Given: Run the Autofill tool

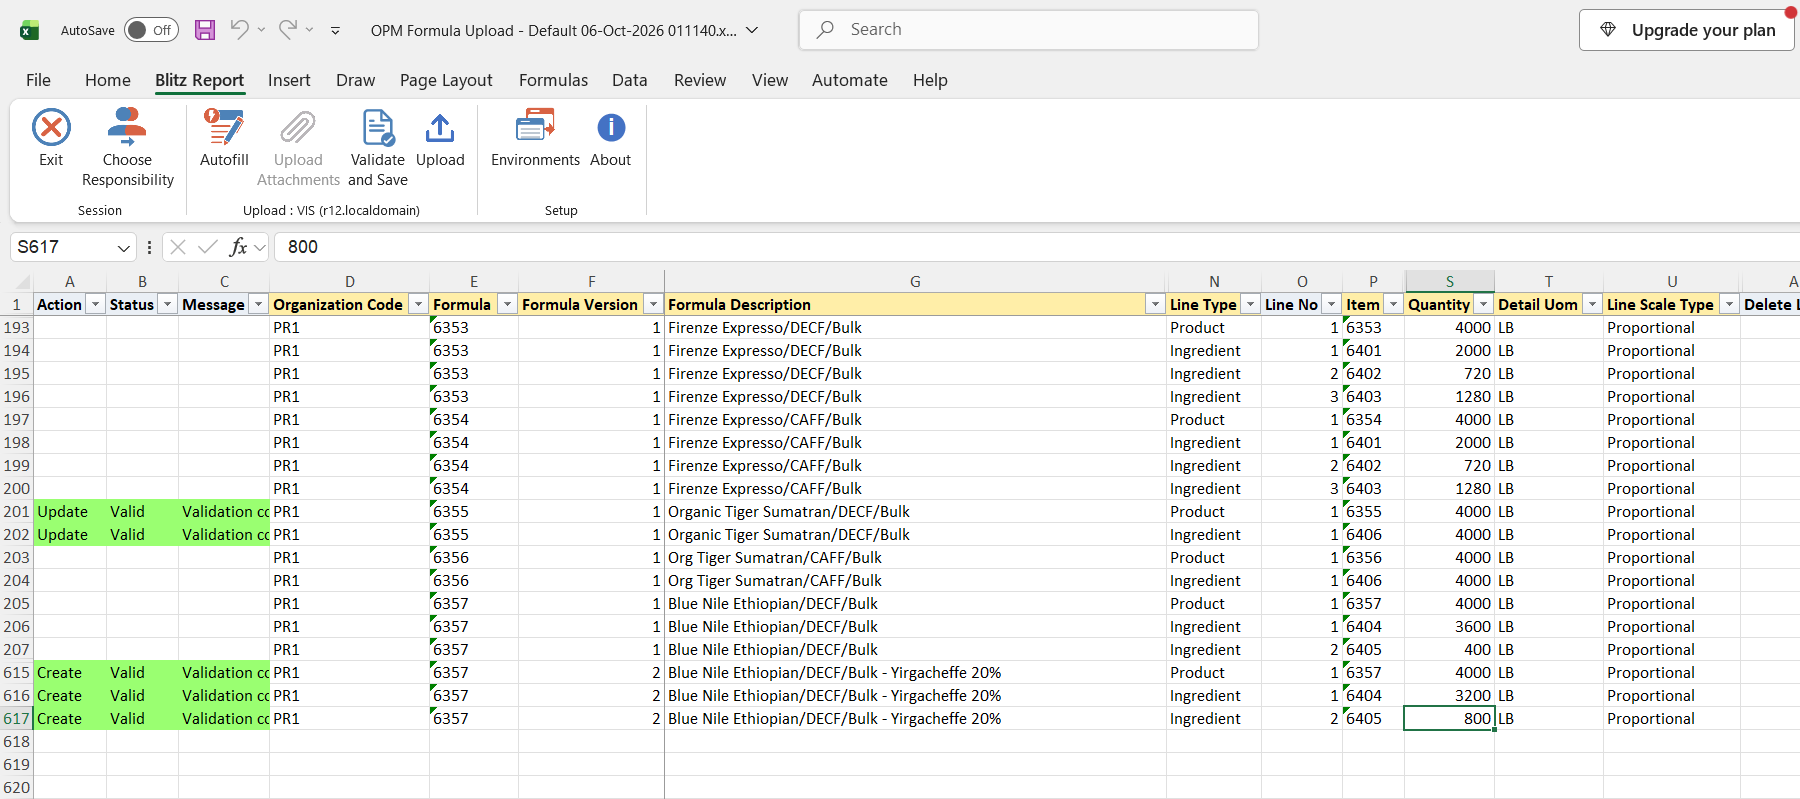Looking at the screenshot, I should (224, 138).
